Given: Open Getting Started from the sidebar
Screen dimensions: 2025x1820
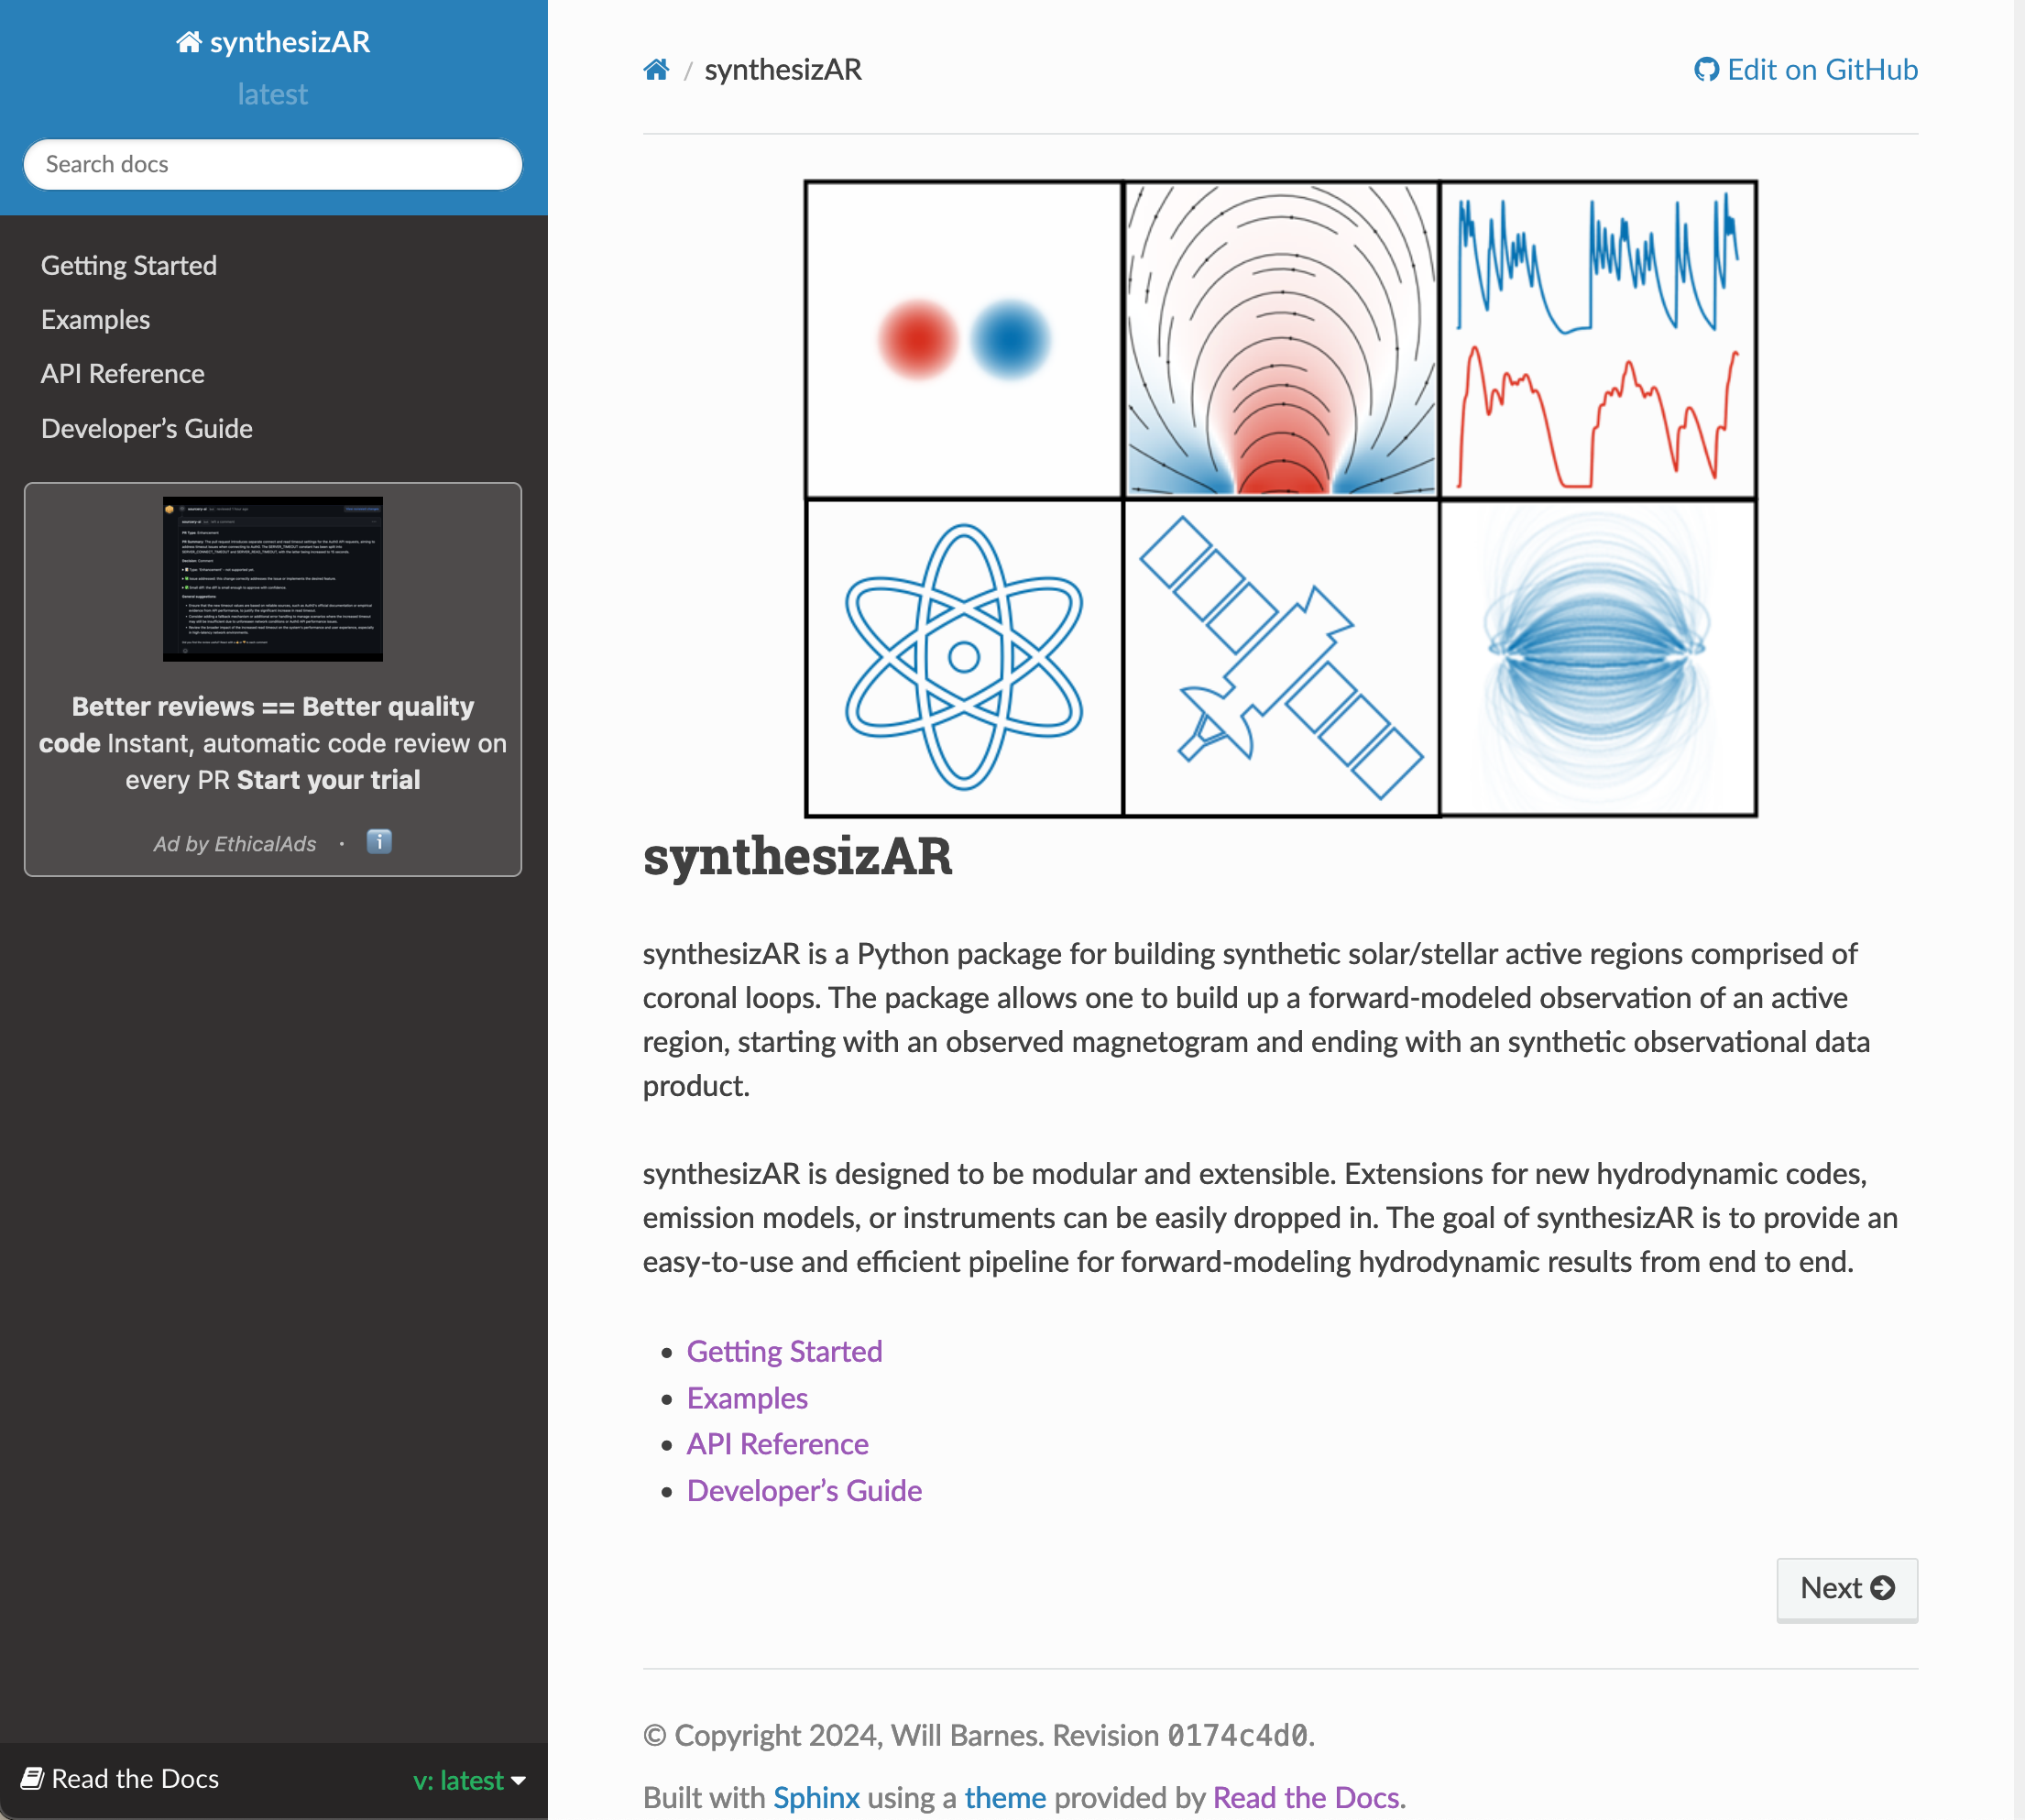Looking at the screenshot, I should point(128,265).
